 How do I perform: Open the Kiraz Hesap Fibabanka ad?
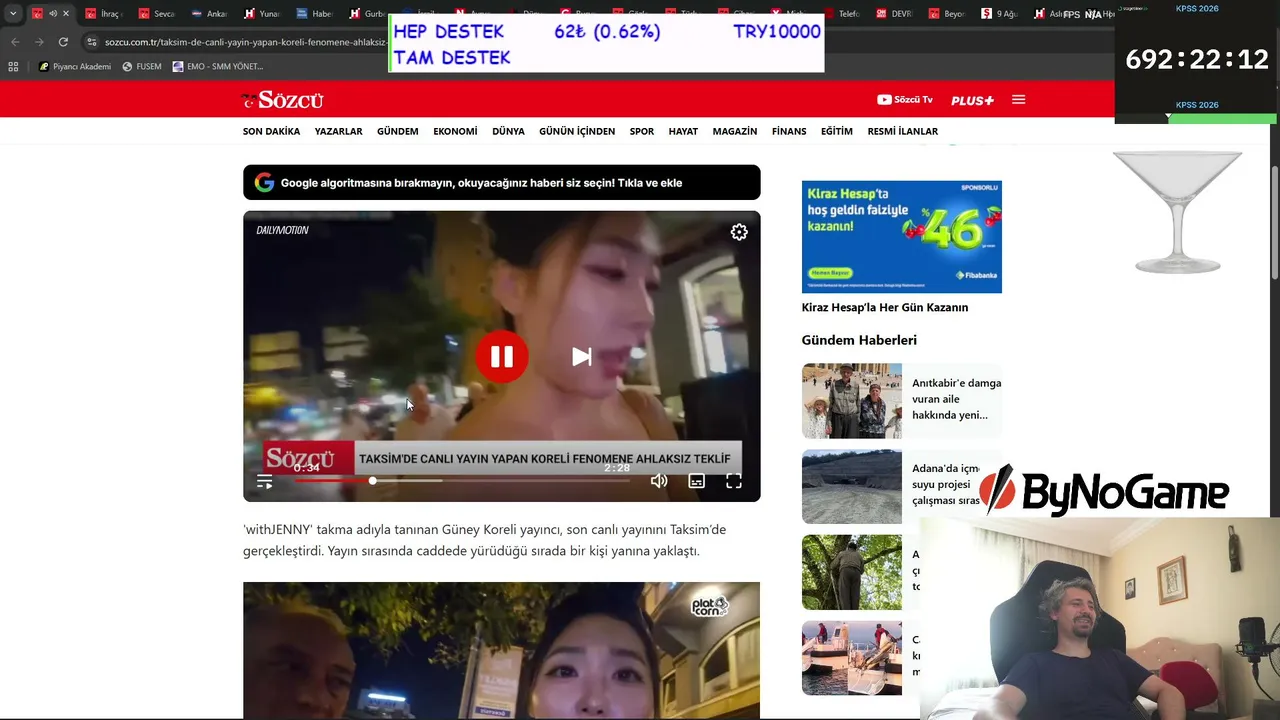(x=901, y=237)
